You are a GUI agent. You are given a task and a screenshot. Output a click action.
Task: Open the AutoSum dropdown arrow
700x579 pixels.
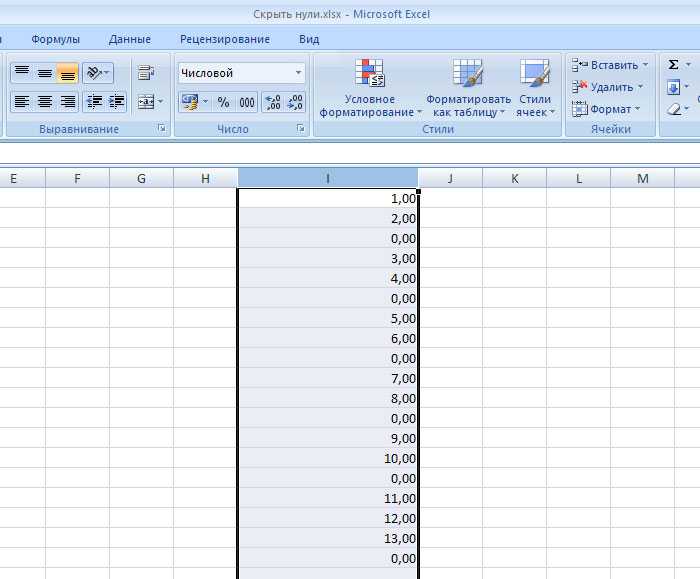point(688,65)
